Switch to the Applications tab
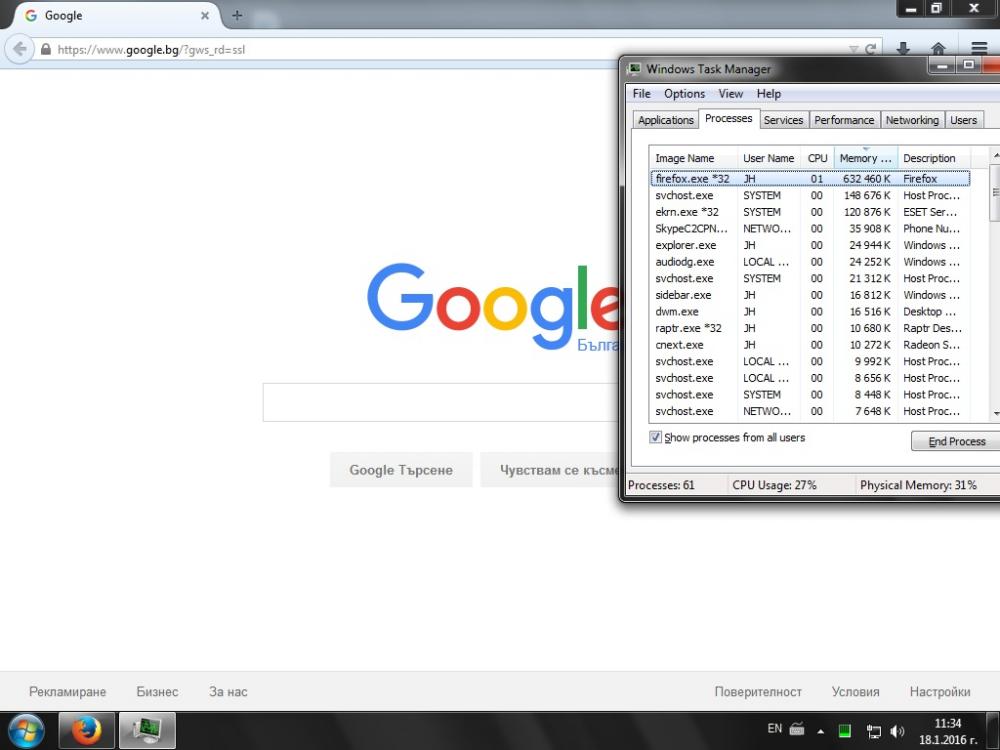 click(665, 120)
